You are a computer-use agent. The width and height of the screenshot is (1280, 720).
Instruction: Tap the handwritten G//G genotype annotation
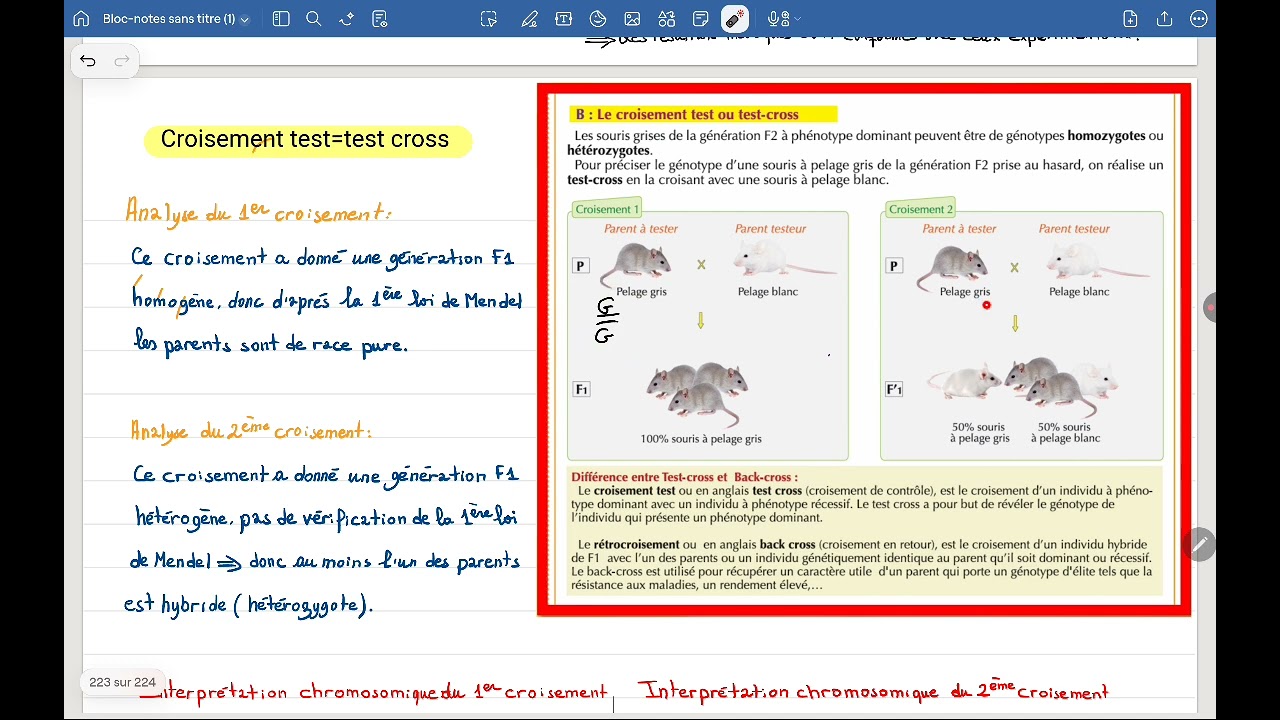[606, 321]
